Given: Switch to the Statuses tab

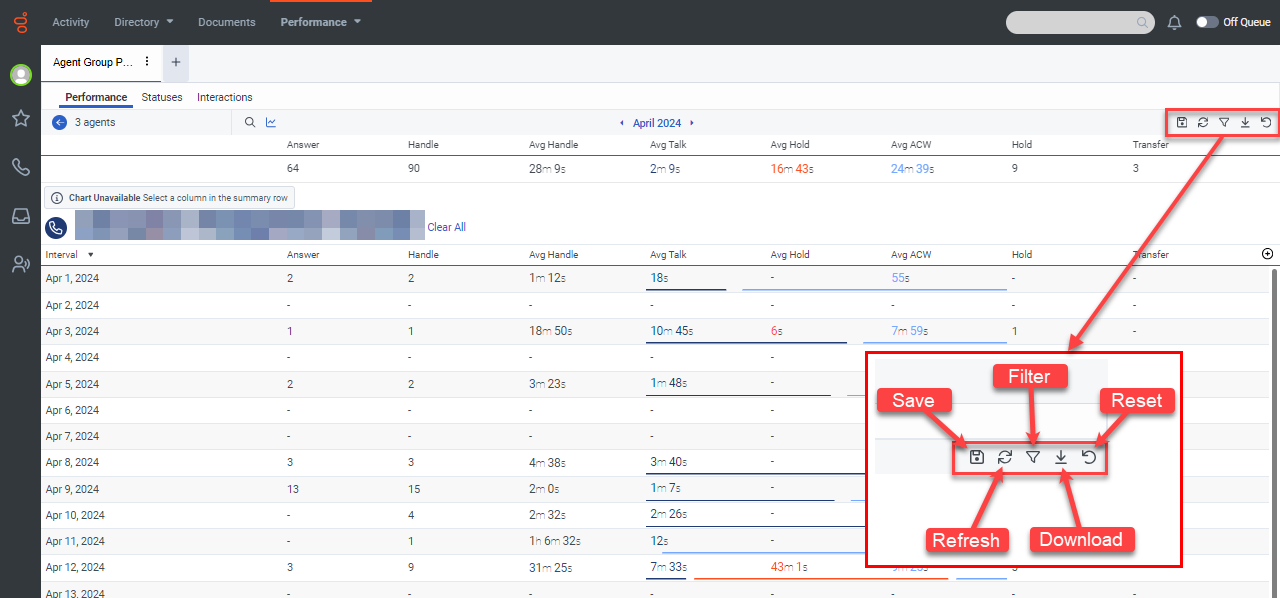Looking at the screenshot, I should [x=162, y=97].
